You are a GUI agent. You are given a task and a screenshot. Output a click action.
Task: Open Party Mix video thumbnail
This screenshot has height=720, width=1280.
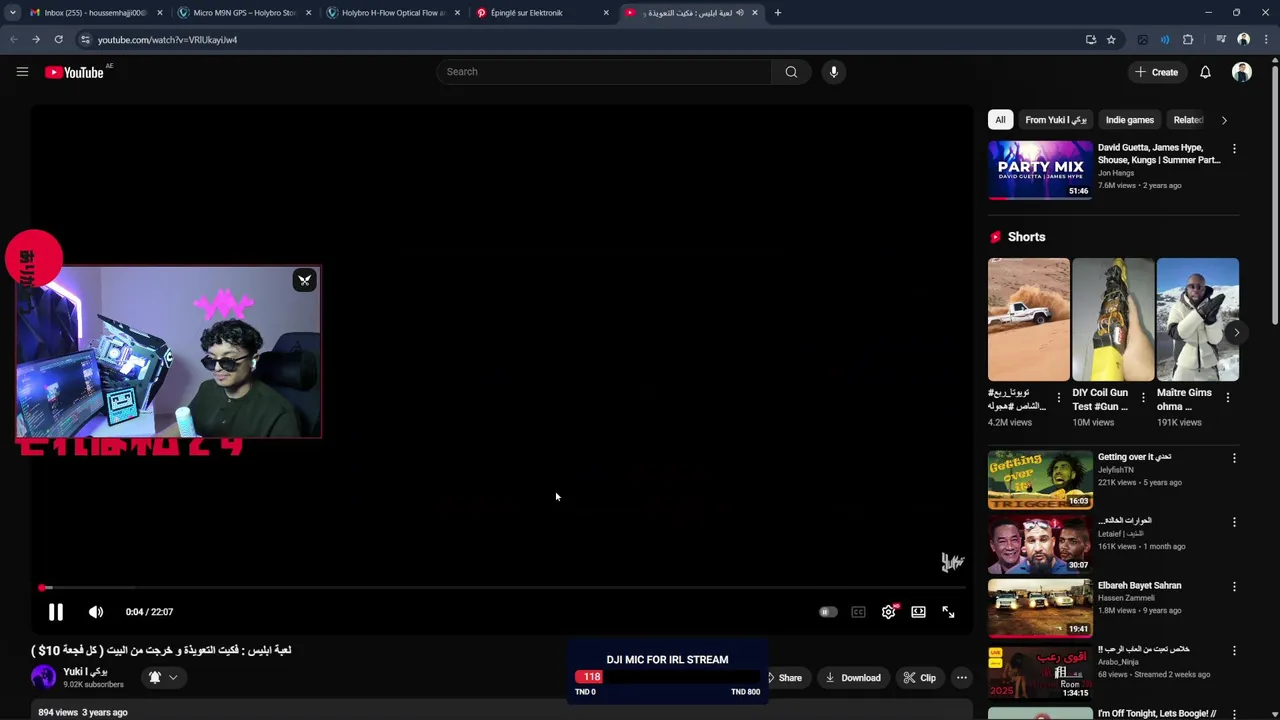tap(1040, 170)
